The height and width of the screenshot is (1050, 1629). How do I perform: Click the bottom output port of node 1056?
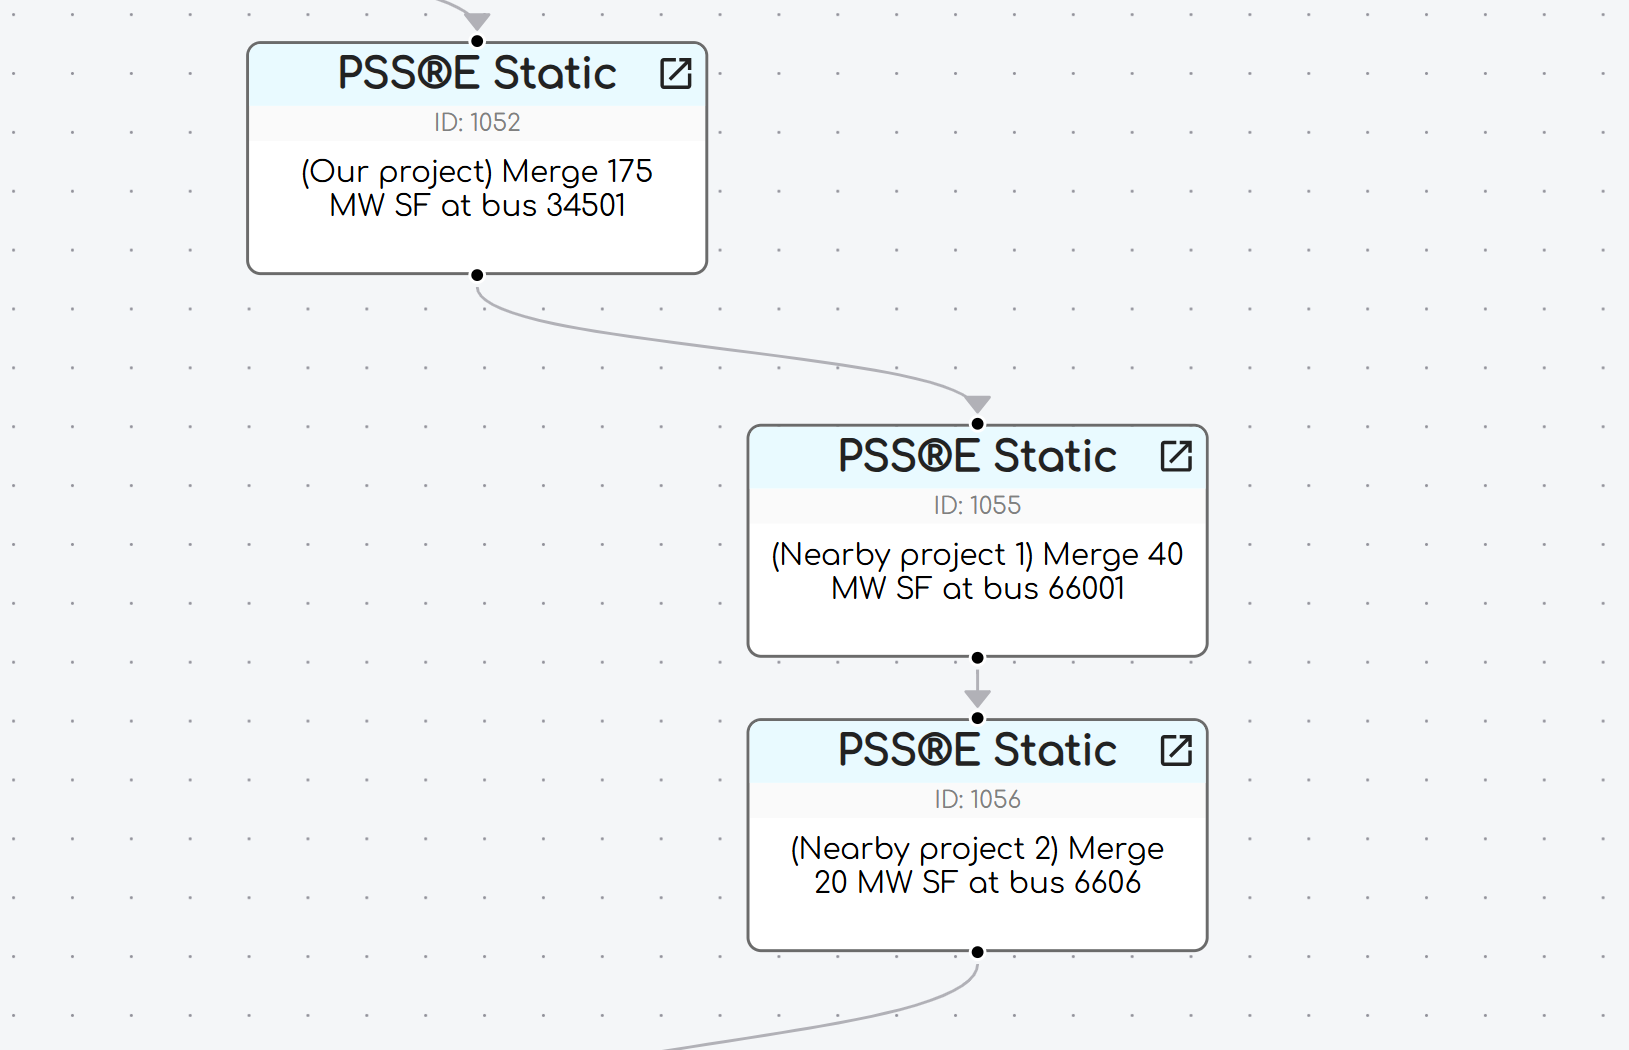tap(977, 952)
